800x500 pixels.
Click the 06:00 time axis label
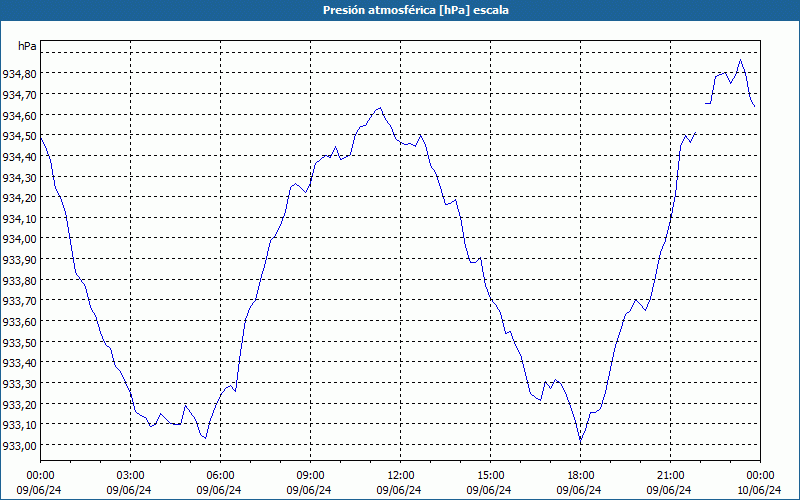[220, 475]
